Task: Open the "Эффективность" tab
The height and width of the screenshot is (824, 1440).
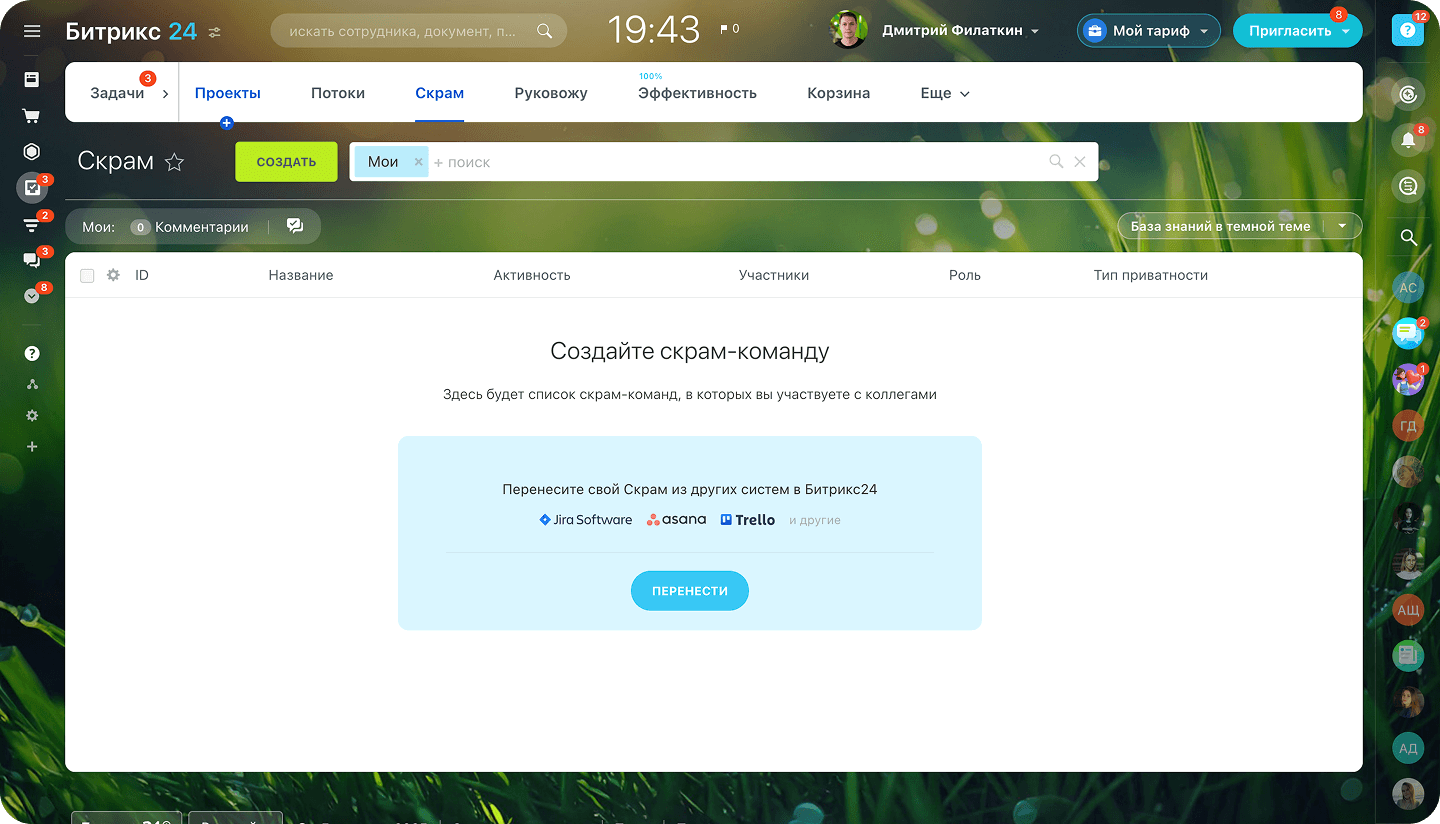Action: [x=697, y=93]
